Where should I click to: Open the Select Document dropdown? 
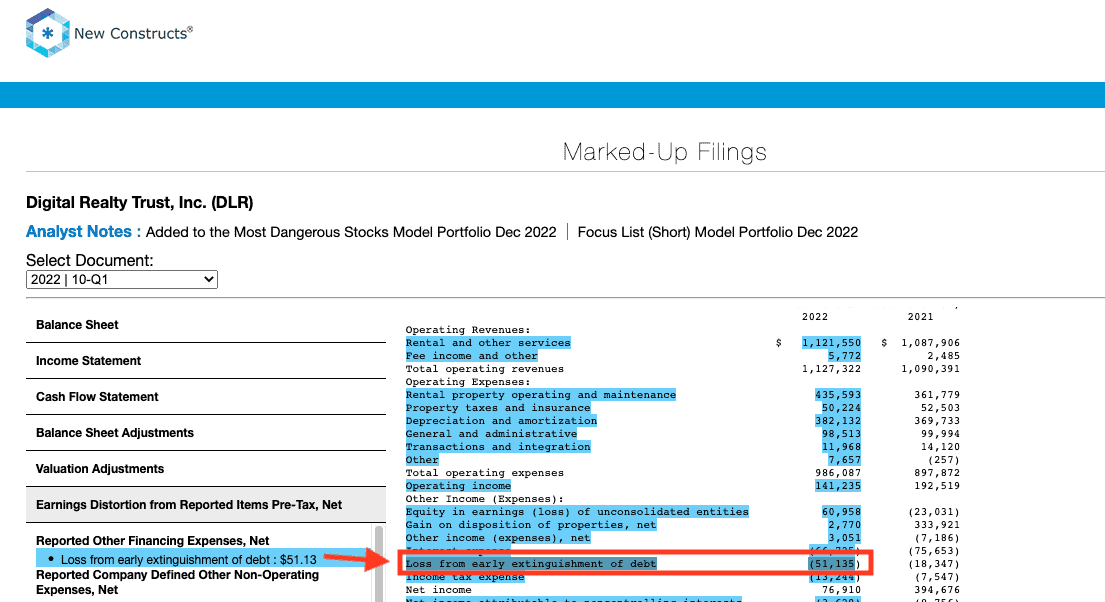(122, 279)
